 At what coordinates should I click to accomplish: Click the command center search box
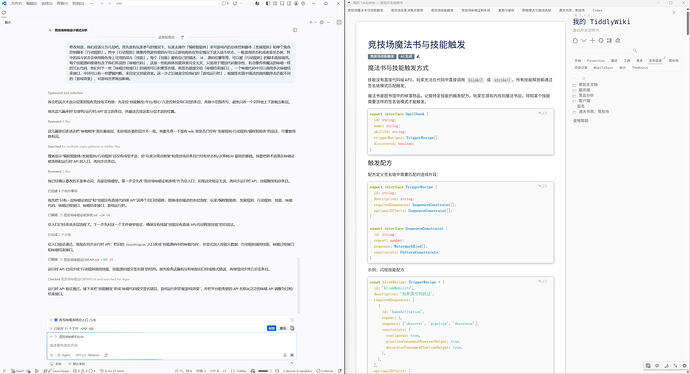point(167,4)
